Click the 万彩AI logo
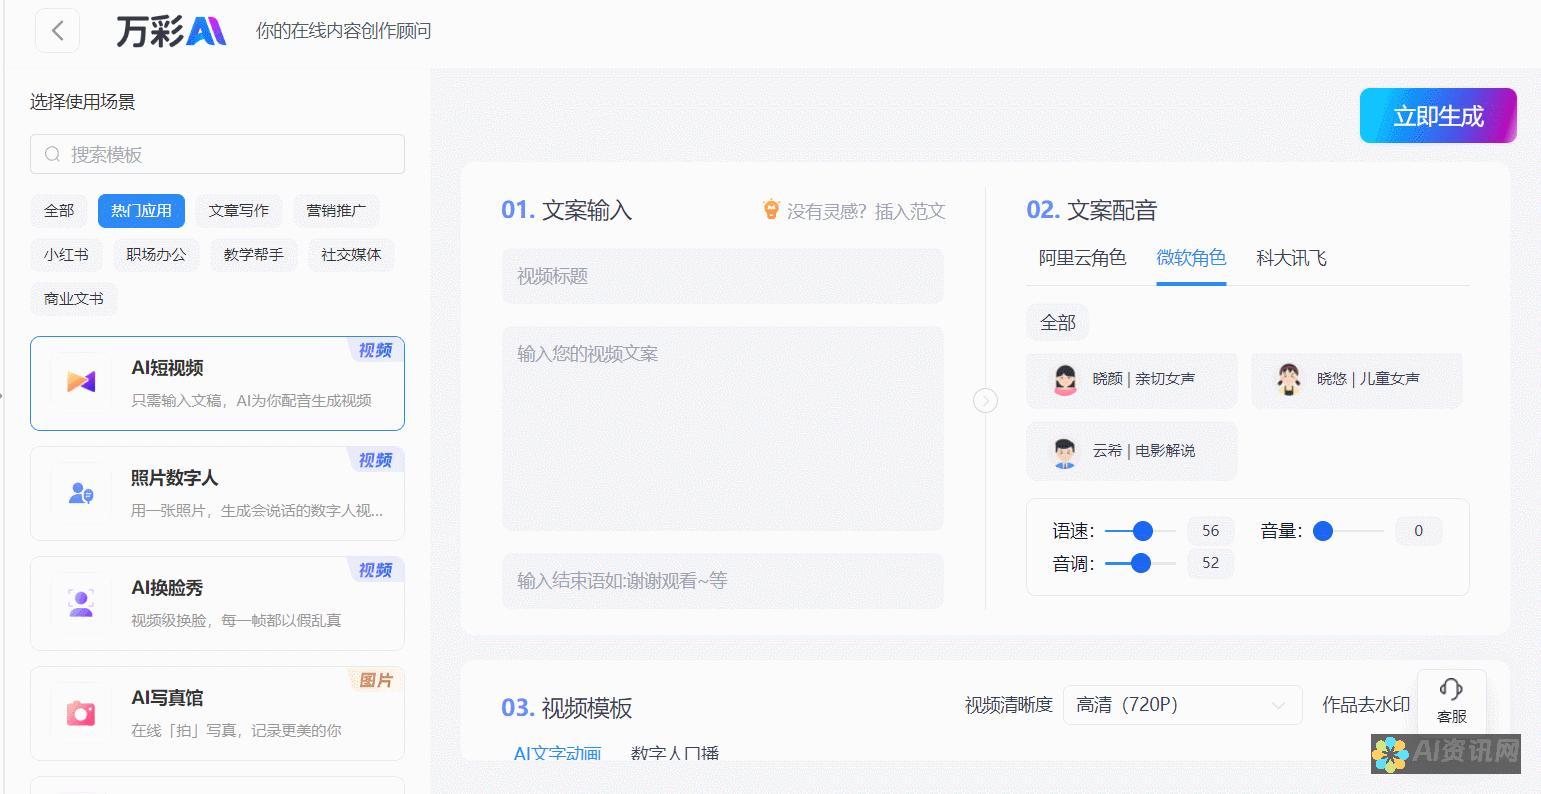 tap(172, 31)
